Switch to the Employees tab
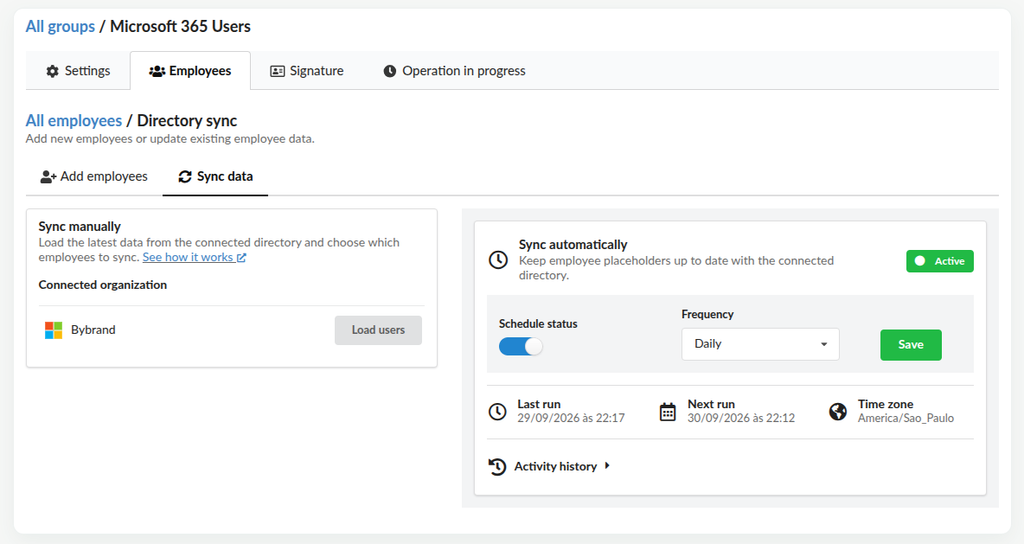Screen dimensions: 1024x544 coord(190,71)
